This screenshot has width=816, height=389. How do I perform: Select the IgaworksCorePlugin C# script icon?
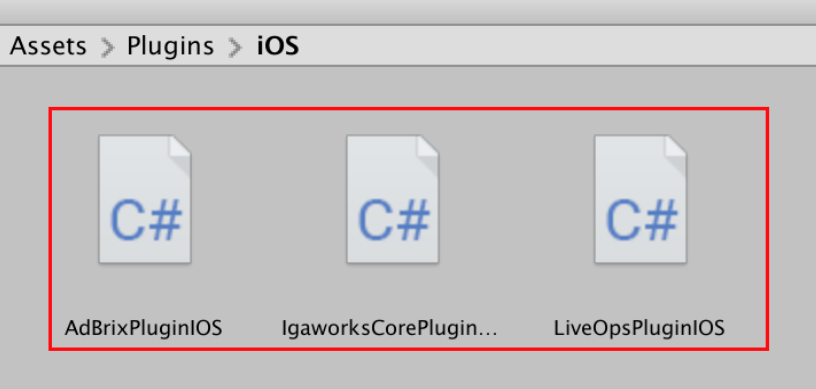pos(393,199)
